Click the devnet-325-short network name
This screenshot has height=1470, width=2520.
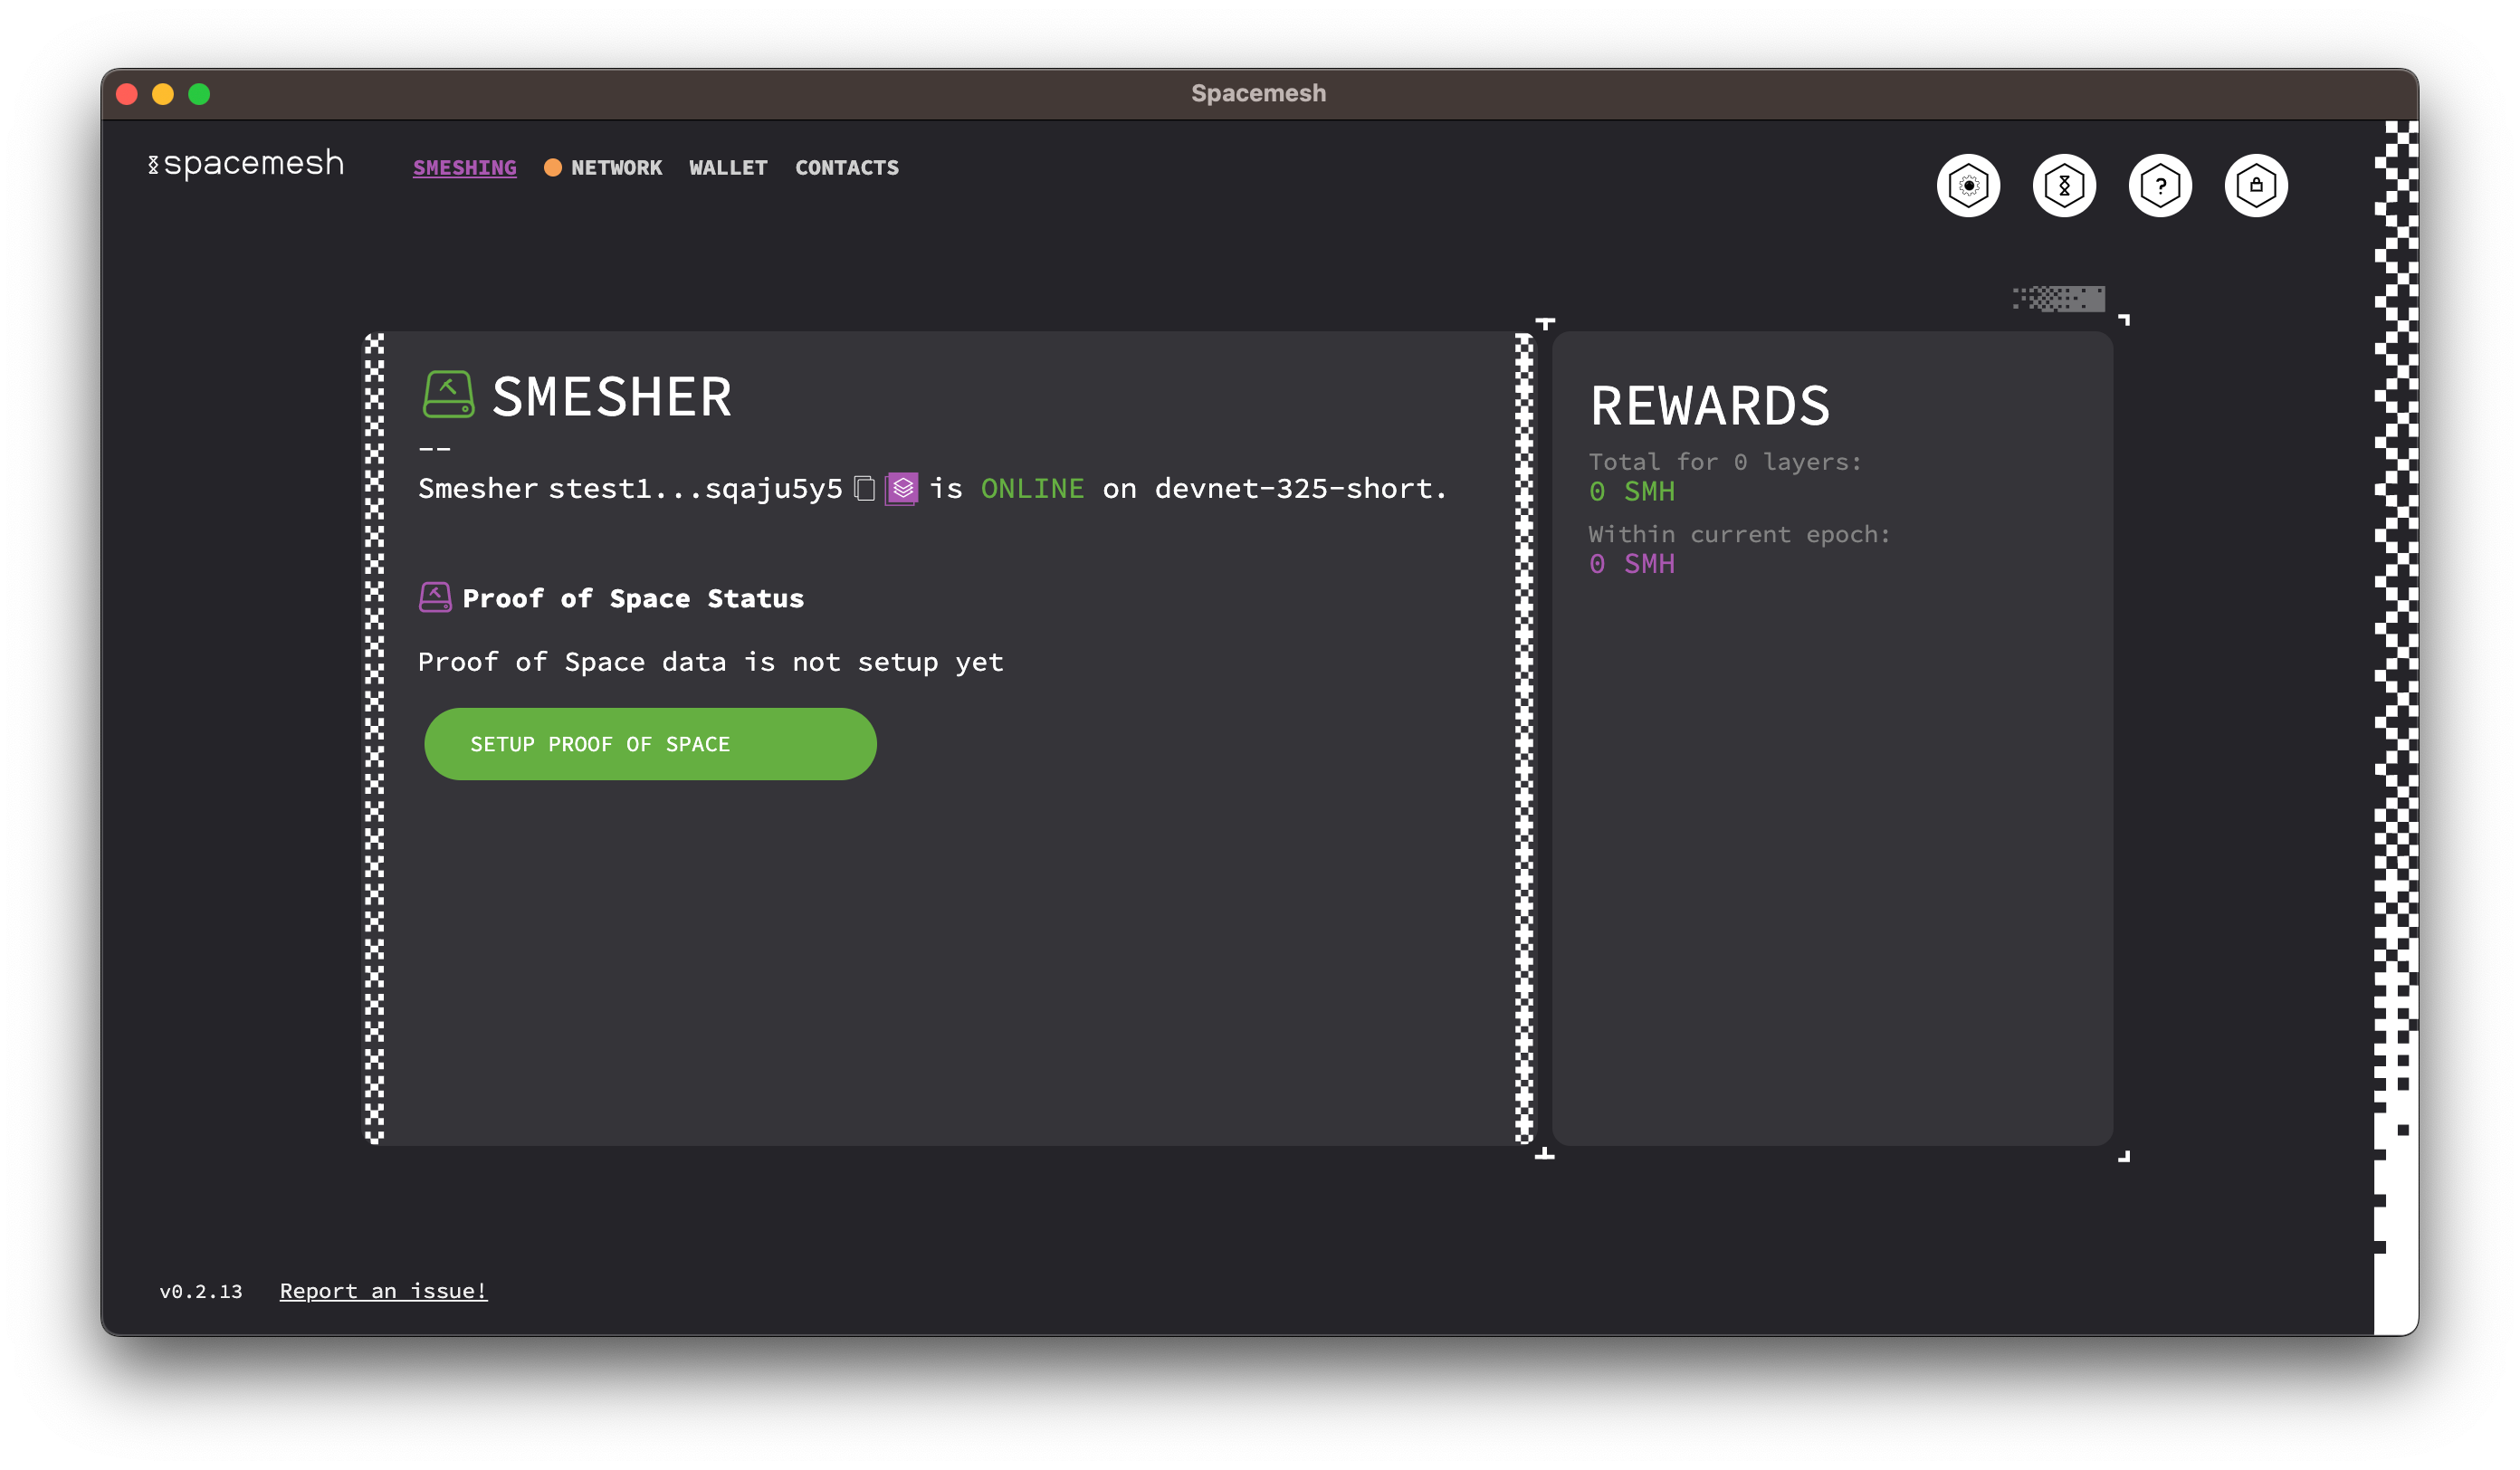1293,488
